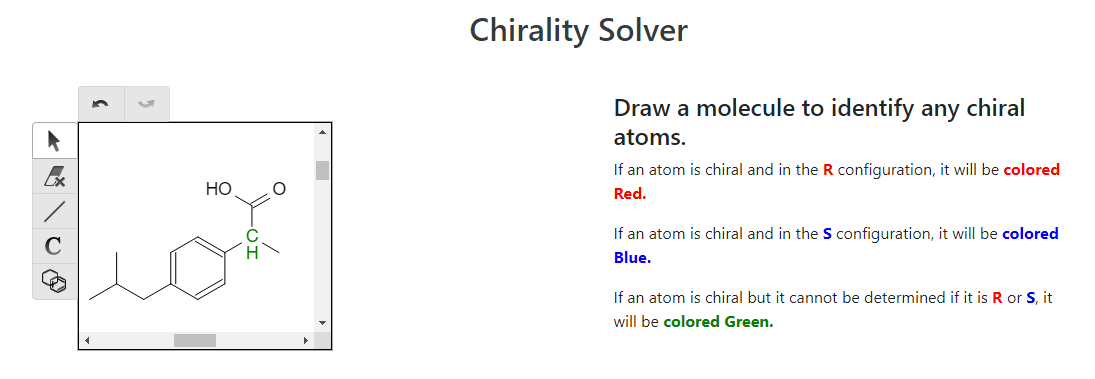1095x379 pixels.
Task: Click the canvas scroll up arrow
Action: (x=322, y=131)
